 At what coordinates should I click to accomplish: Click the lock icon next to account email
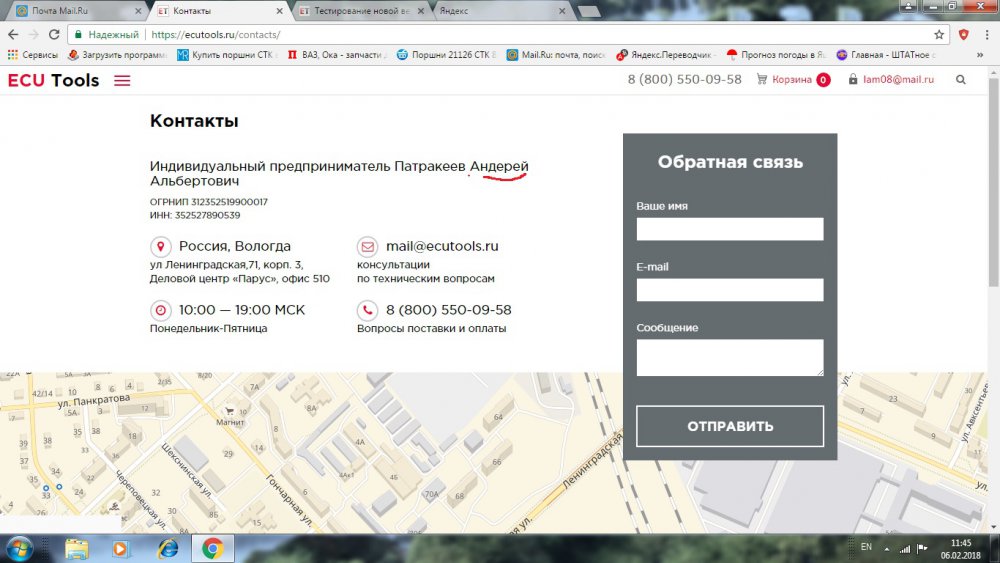tap(853, 80)
